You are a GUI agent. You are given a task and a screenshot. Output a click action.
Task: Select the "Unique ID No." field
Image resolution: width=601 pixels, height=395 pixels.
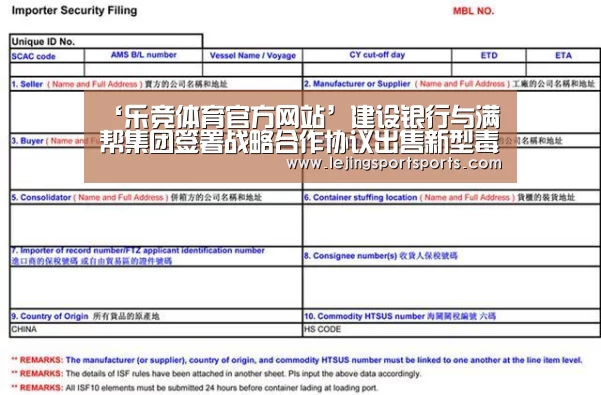point(106,41)
